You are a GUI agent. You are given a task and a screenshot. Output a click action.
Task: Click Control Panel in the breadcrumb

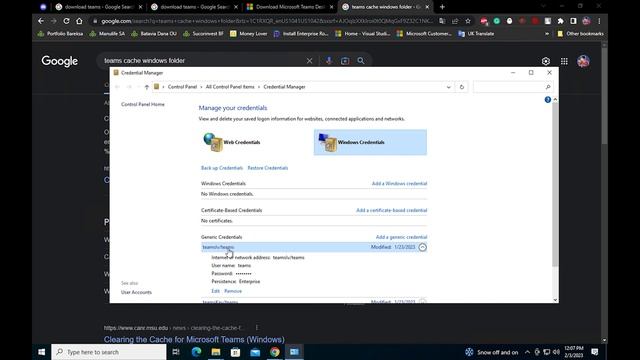[x=182, y=87]
